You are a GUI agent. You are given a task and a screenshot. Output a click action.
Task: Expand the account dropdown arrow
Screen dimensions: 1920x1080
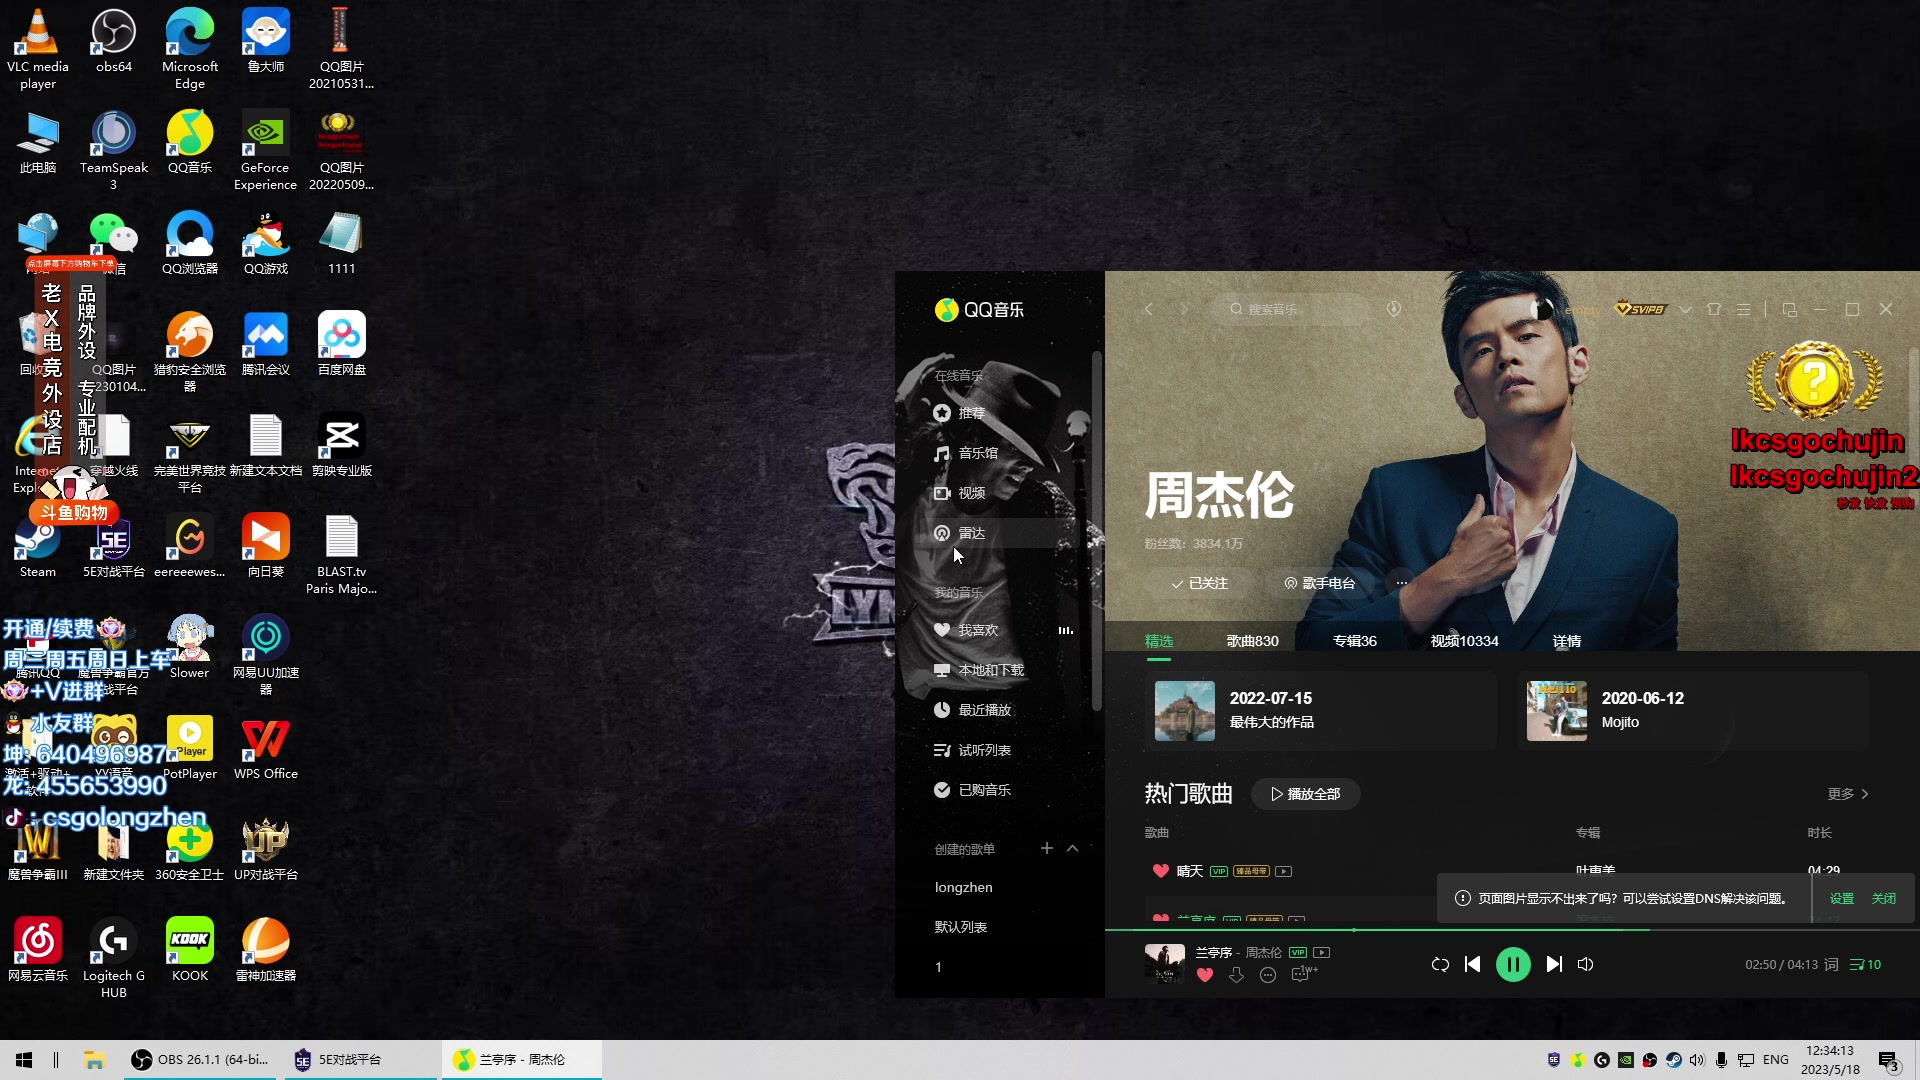click(x=1685, y=309)
